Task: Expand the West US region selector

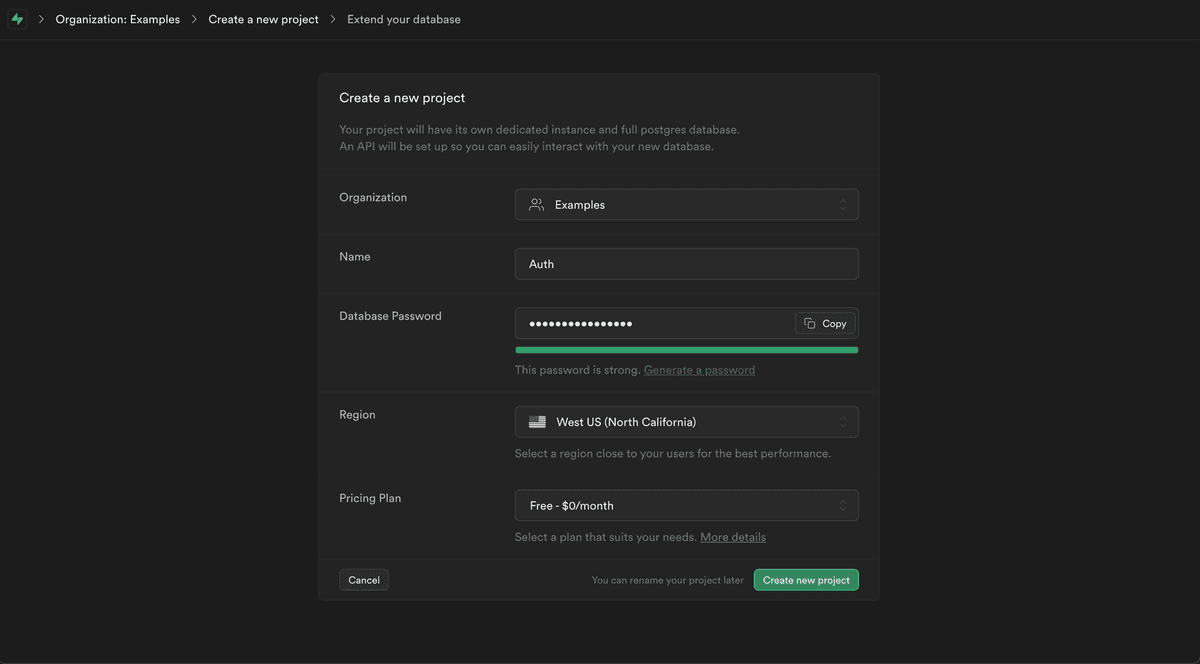Action: (x=686, y=422)
